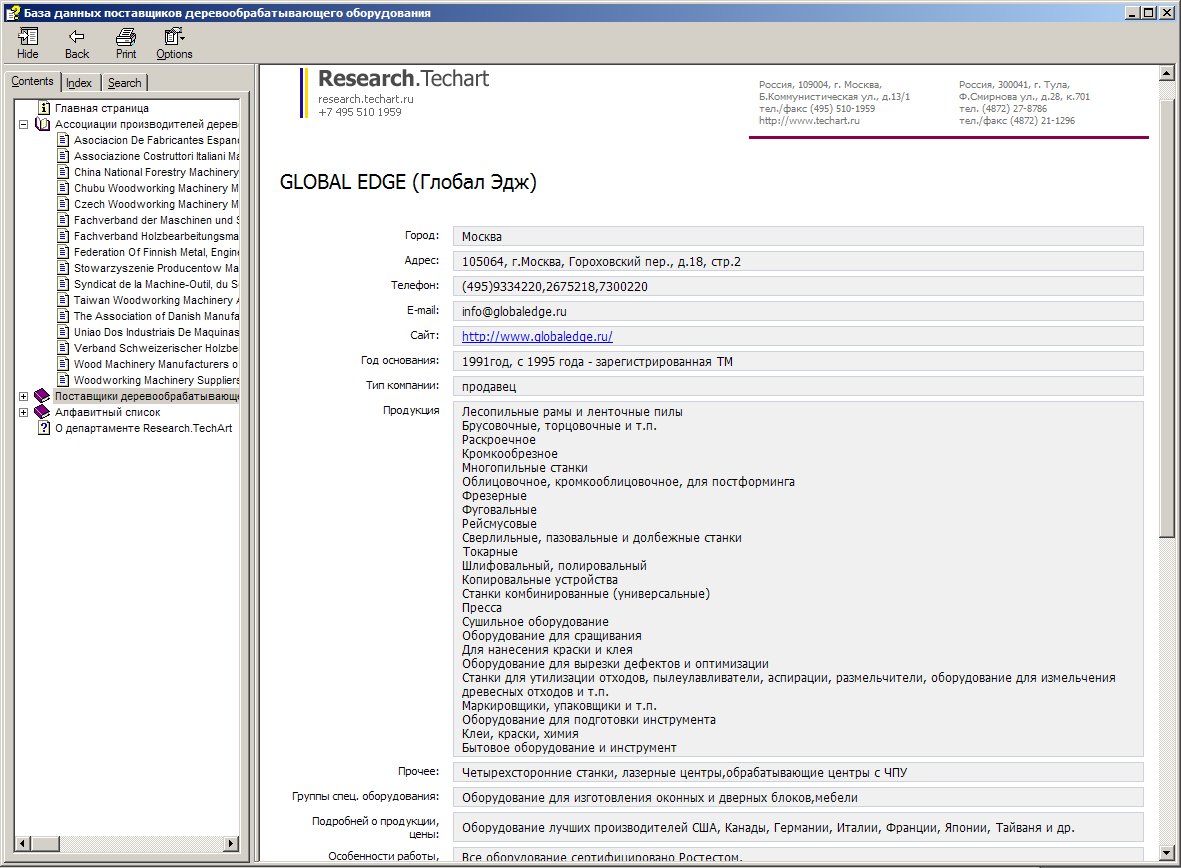Switch to the Search tab
Viewport: 1181px width, 868px height.
coord(124,83)
